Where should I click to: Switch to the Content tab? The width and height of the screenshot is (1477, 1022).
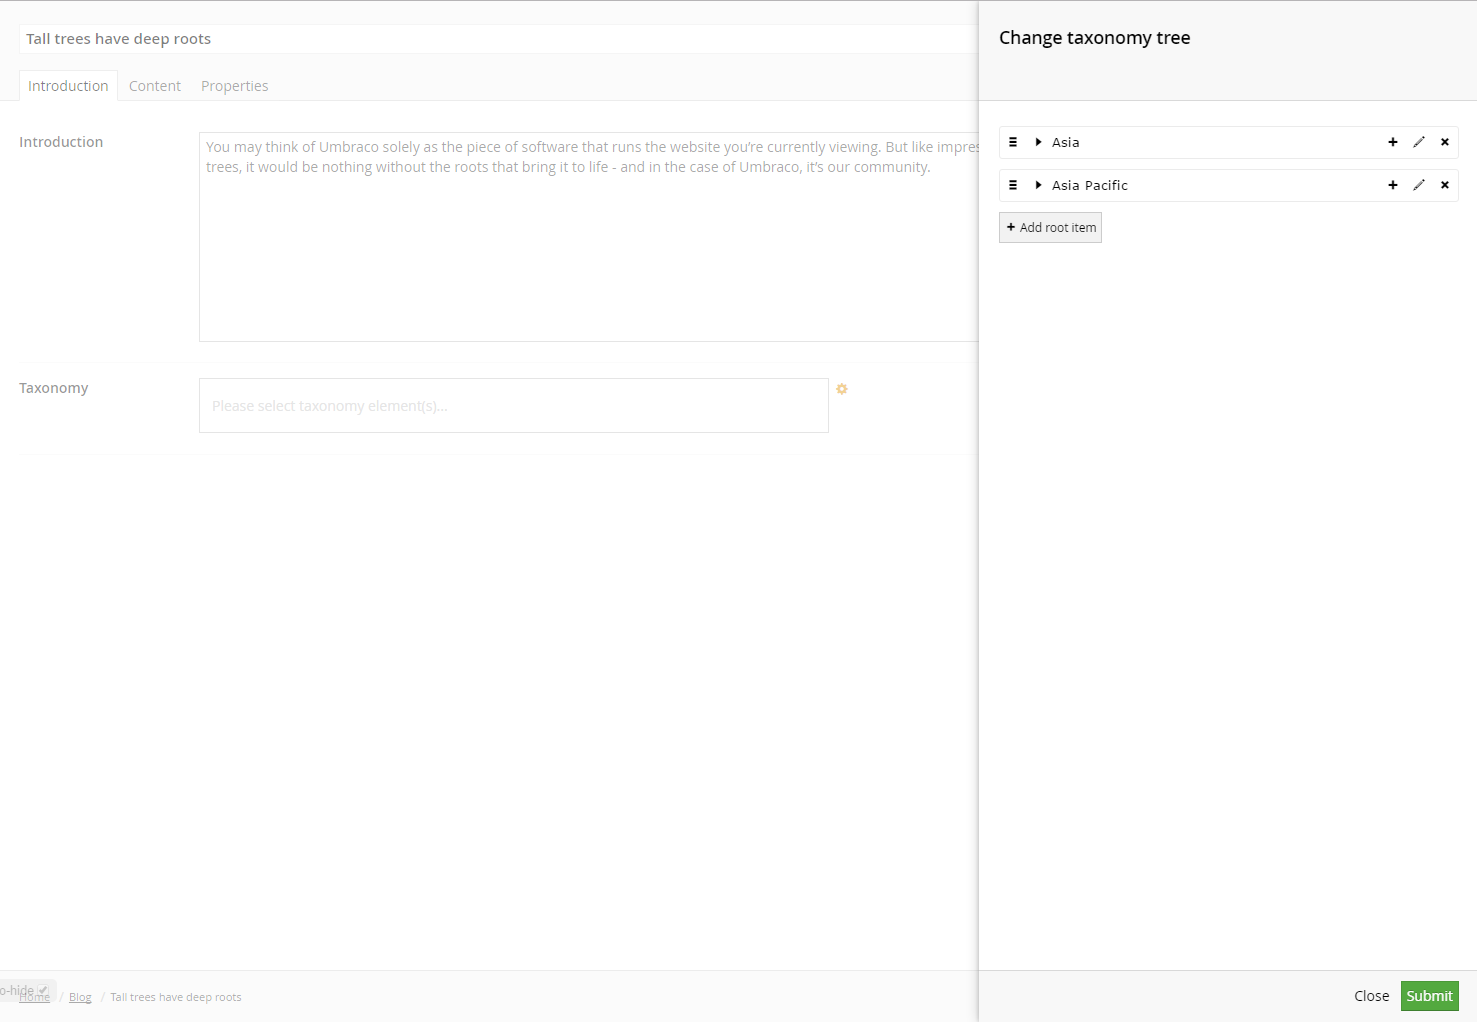pyautogui.click(x=155, y=86)
